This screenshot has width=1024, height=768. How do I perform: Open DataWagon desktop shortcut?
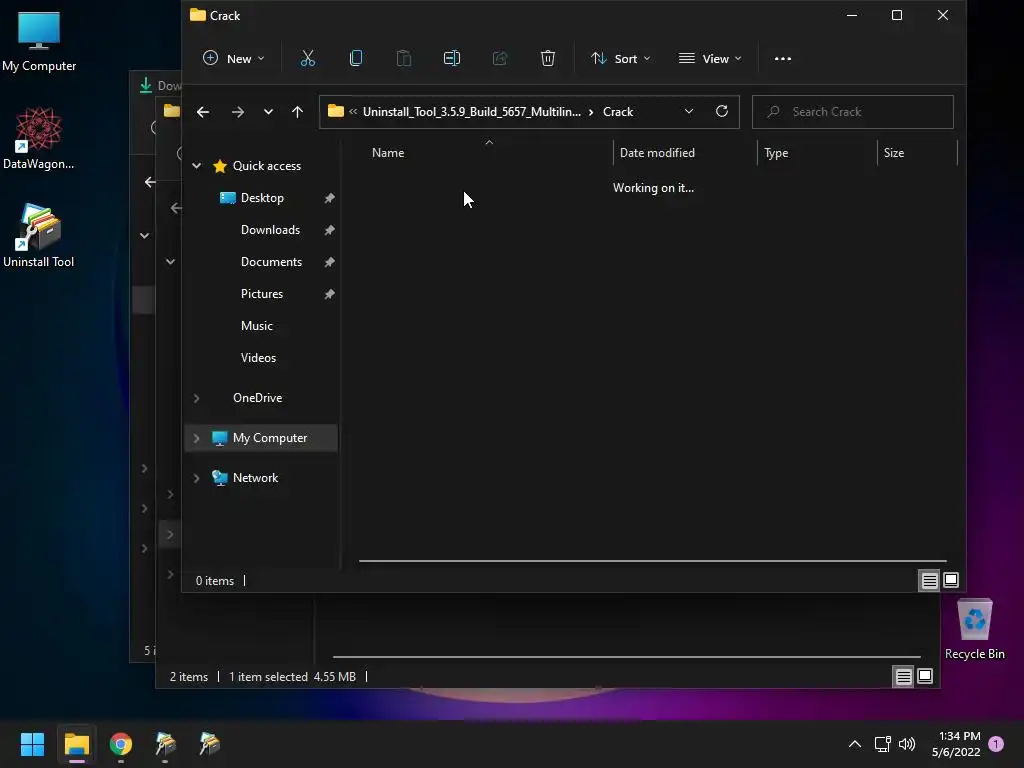(39, 138)
